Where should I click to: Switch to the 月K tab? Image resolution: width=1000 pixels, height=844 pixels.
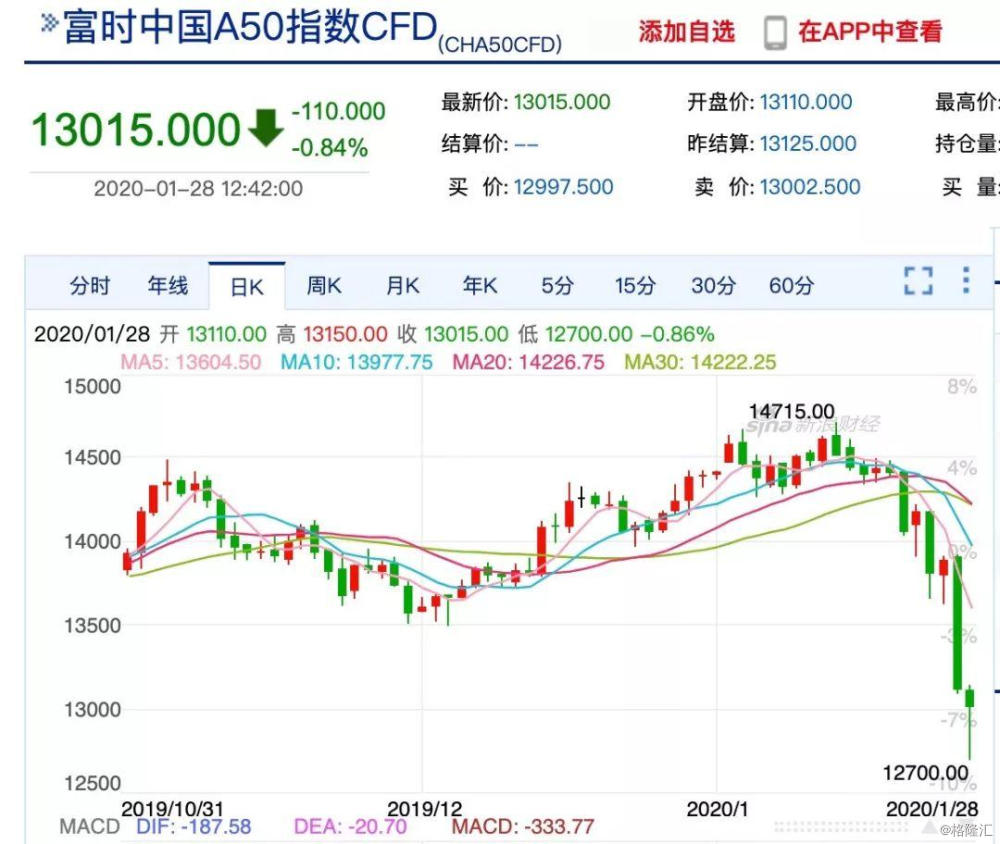pyautogui.click(x=402, y=285)
